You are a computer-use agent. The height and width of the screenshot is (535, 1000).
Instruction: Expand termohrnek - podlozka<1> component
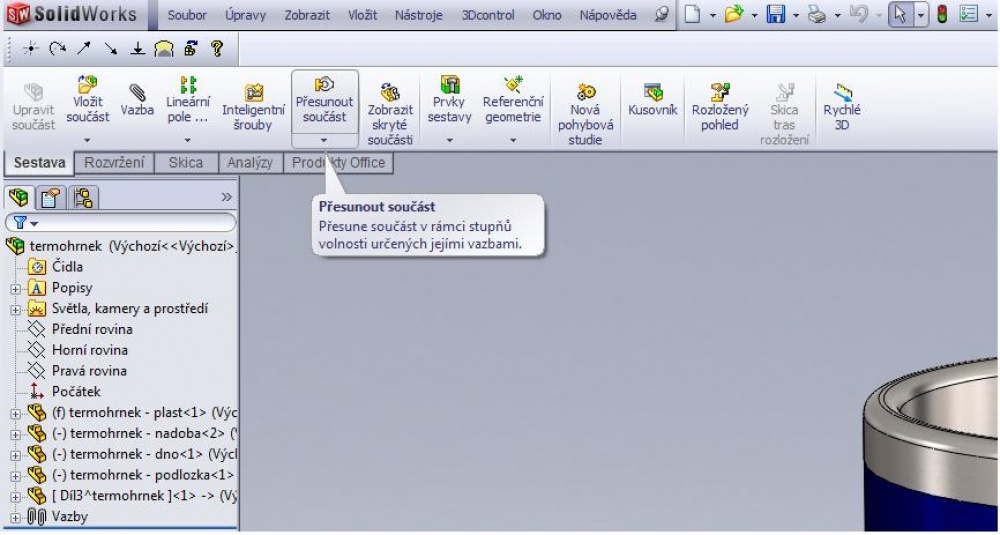coord(15,476)
